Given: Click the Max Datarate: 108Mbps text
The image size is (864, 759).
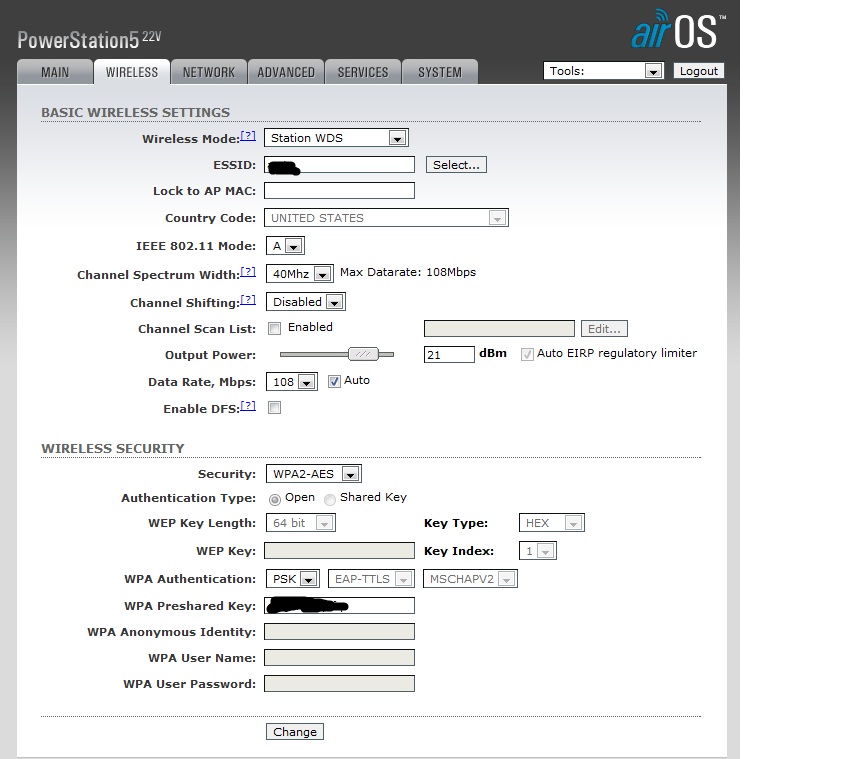Looking at the screenshot, I should click(408, 272).
